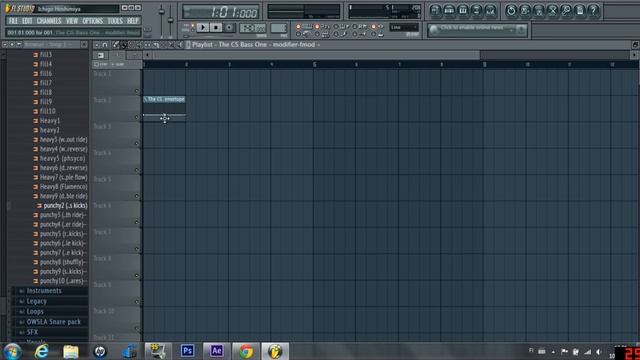Select the playlist pencil draw tool

(116, 45)
